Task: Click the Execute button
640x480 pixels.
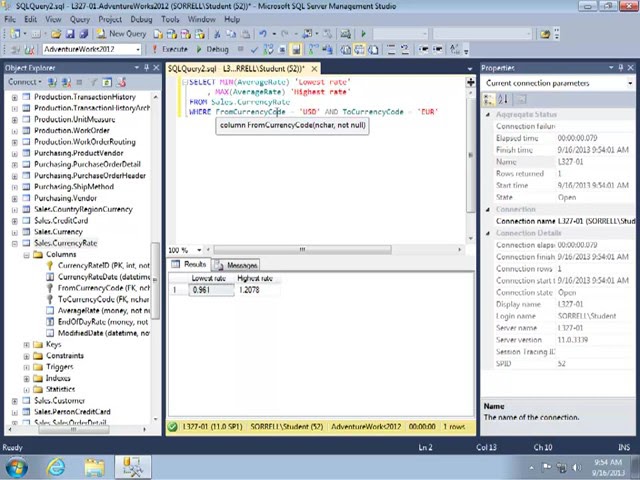Action: 170,49
